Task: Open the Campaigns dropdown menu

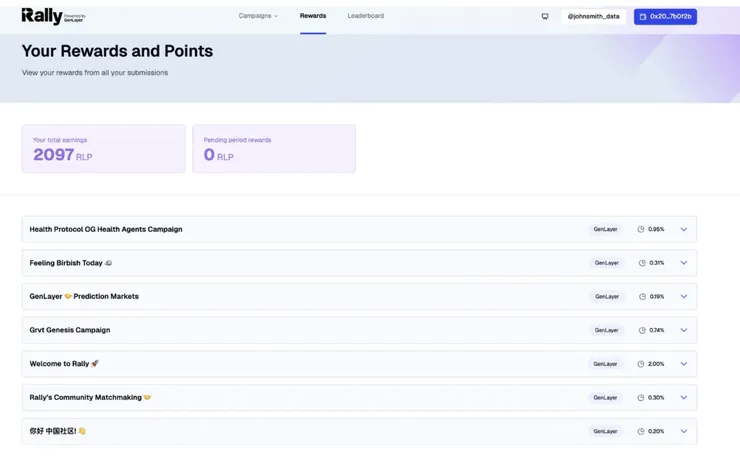Action: (258, 16)
